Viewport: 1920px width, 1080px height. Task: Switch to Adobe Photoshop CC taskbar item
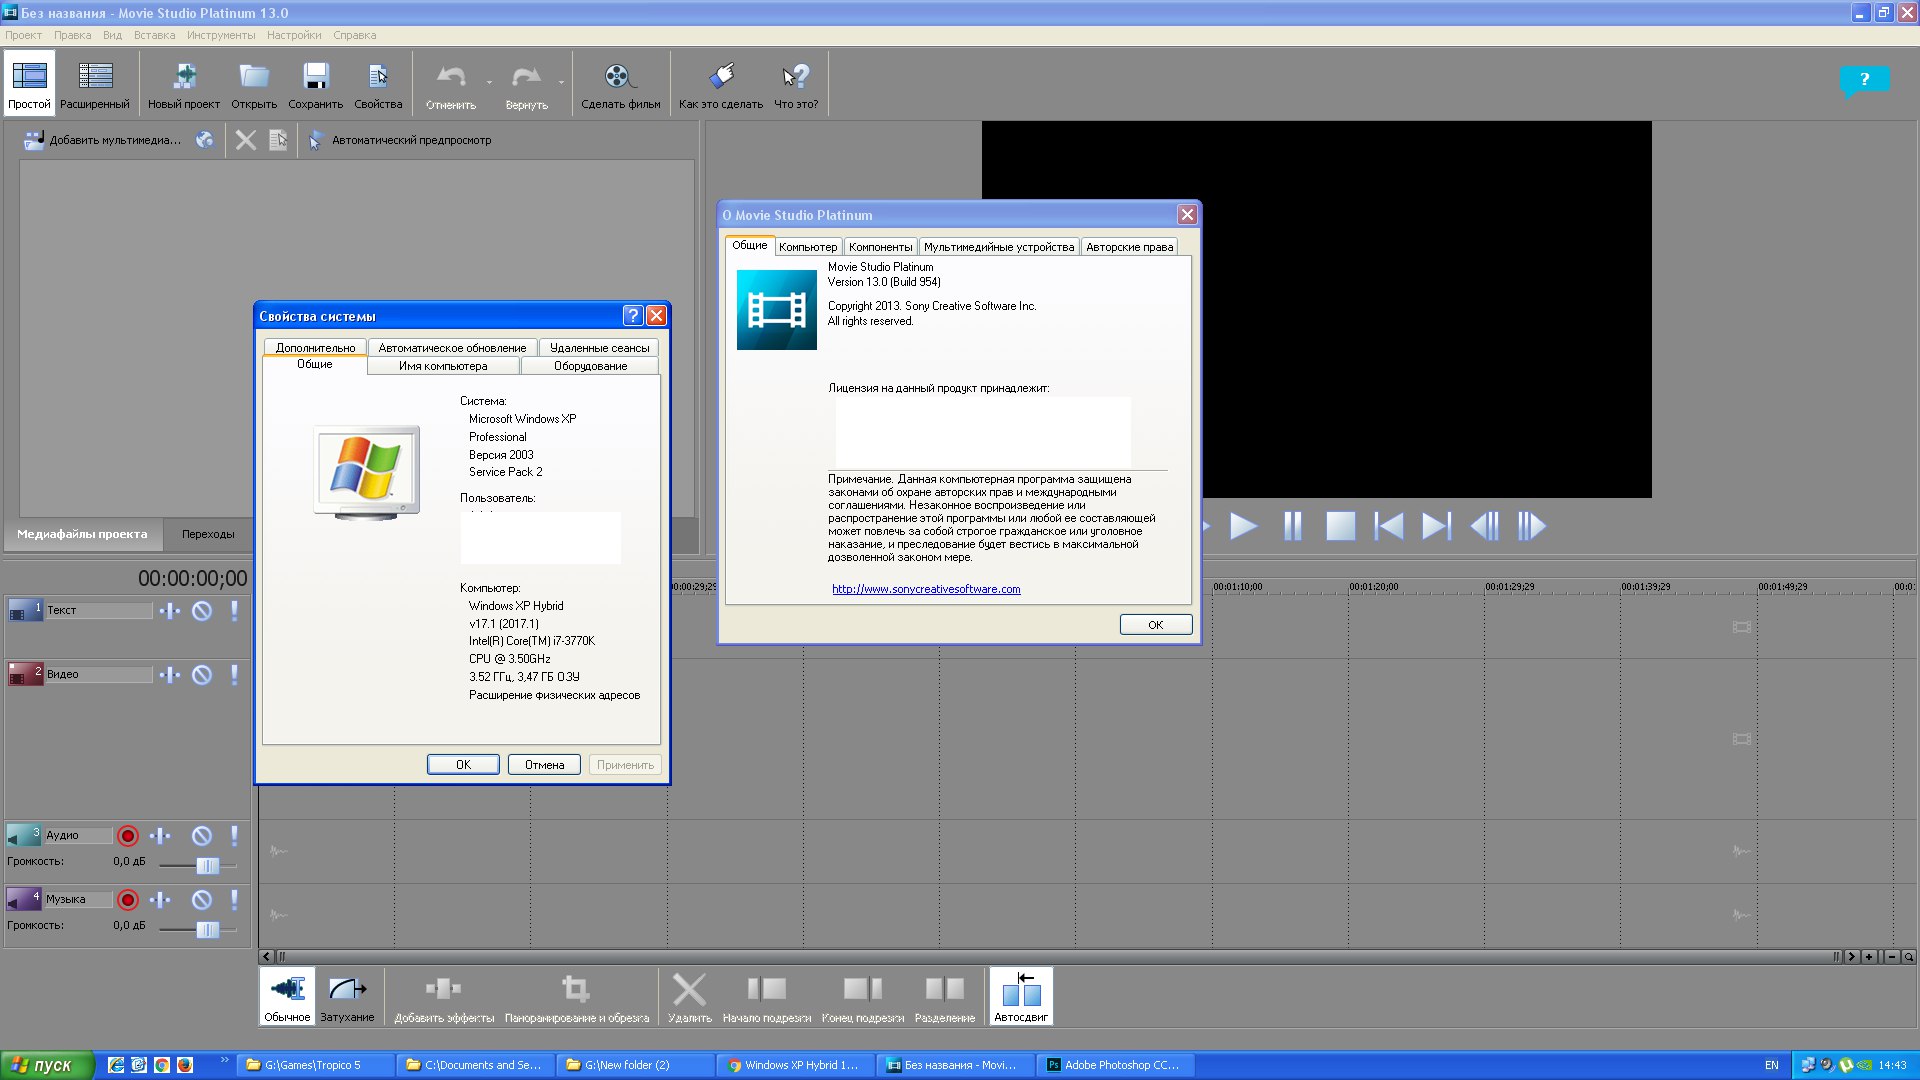[1115, 1065]
